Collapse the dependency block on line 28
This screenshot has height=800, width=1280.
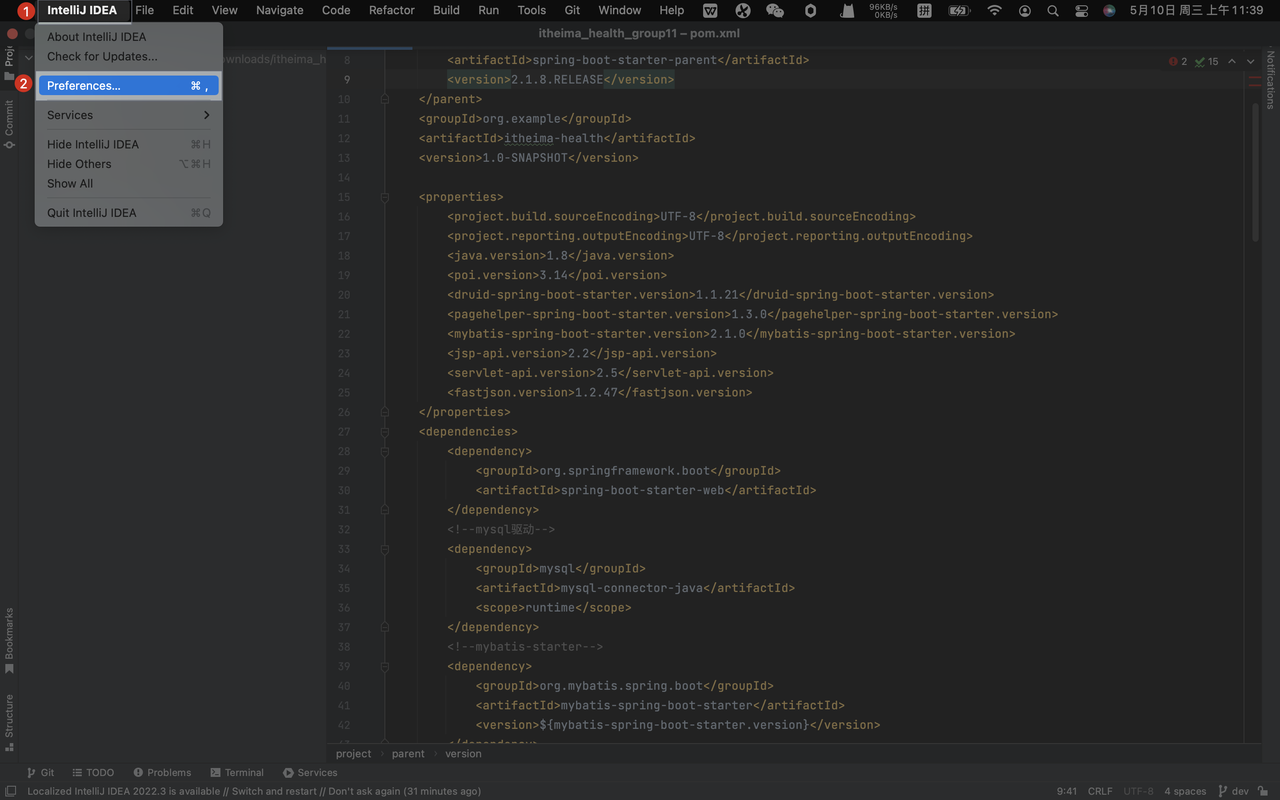(x=384, y=451)
